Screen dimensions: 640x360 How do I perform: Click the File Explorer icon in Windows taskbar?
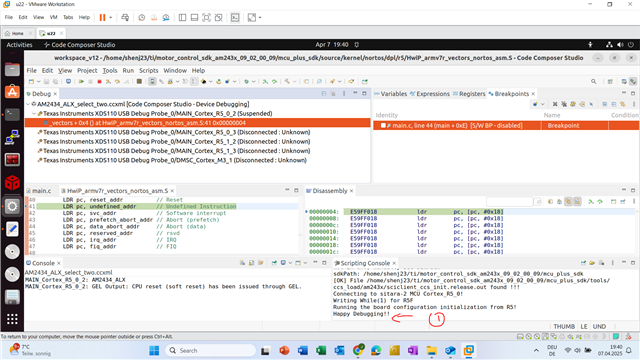[431, 350]
